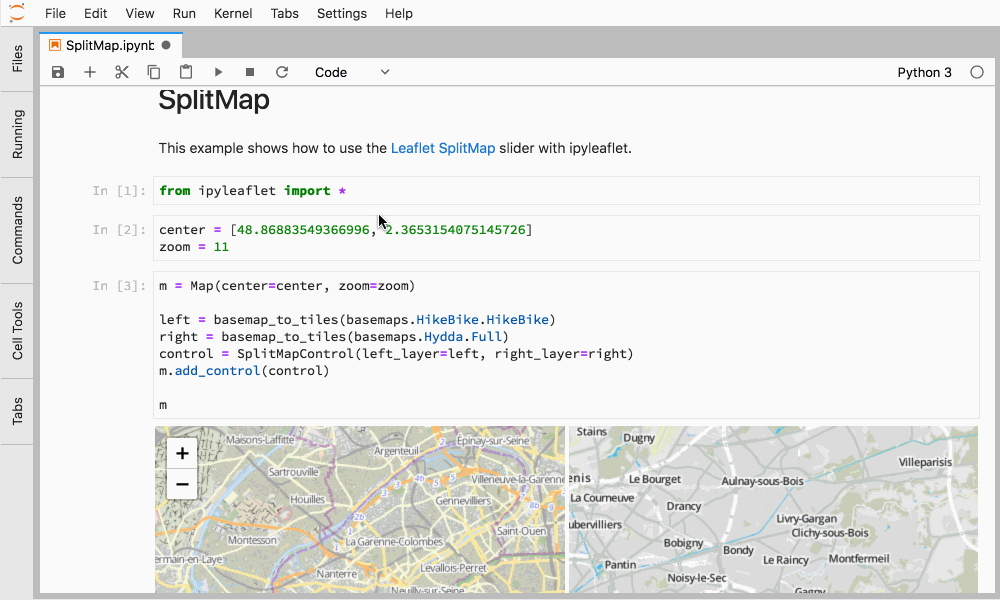Viewport: 1000px width, 600px height.
Task: Insert a new cell below
Action: tap(90, 72)
